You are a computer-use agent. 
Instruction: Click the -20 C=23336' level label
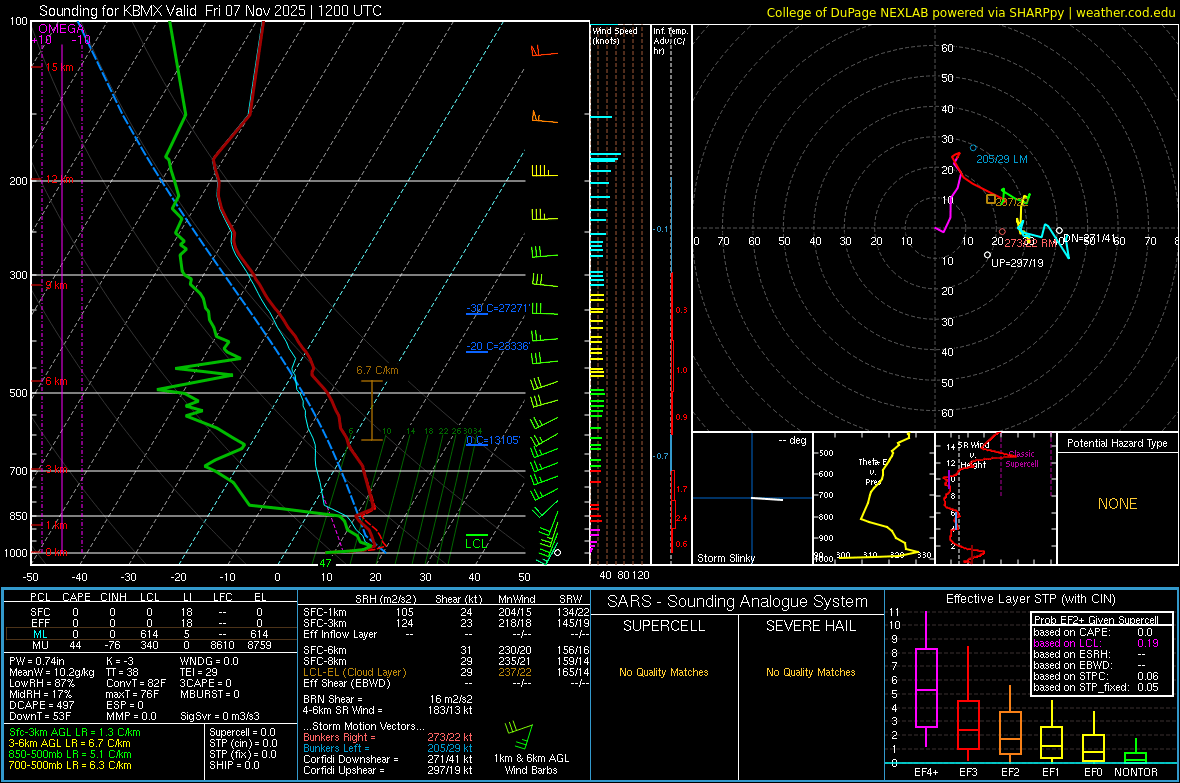[497, 346]
